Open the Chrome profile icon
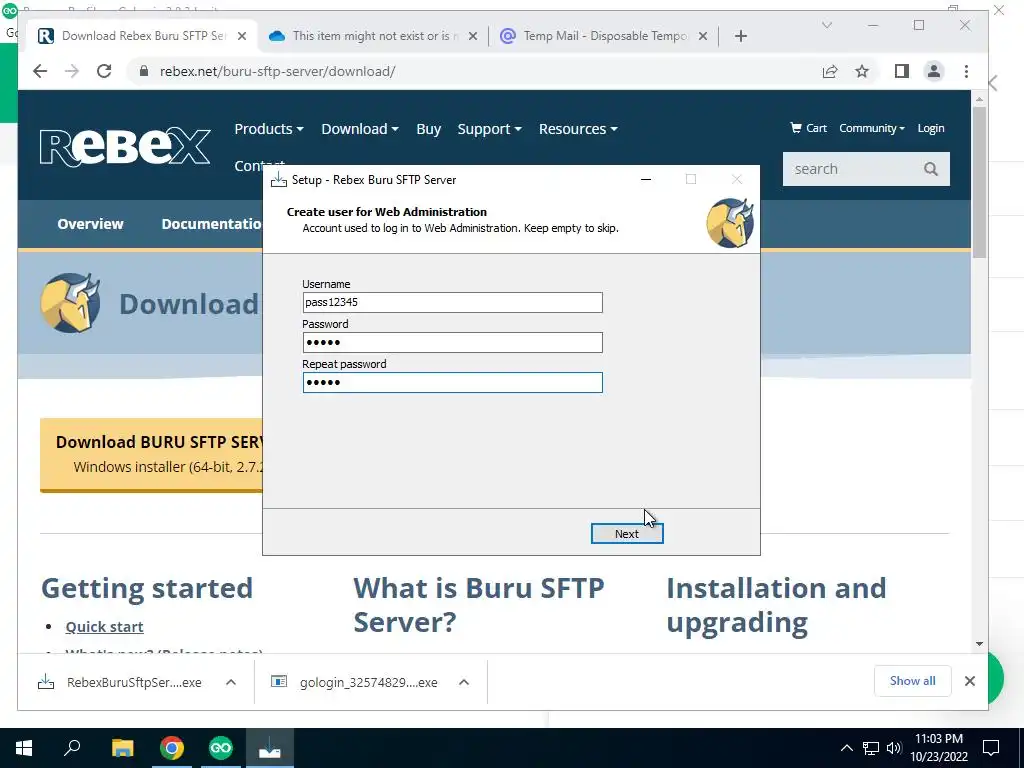 [934, 71]
